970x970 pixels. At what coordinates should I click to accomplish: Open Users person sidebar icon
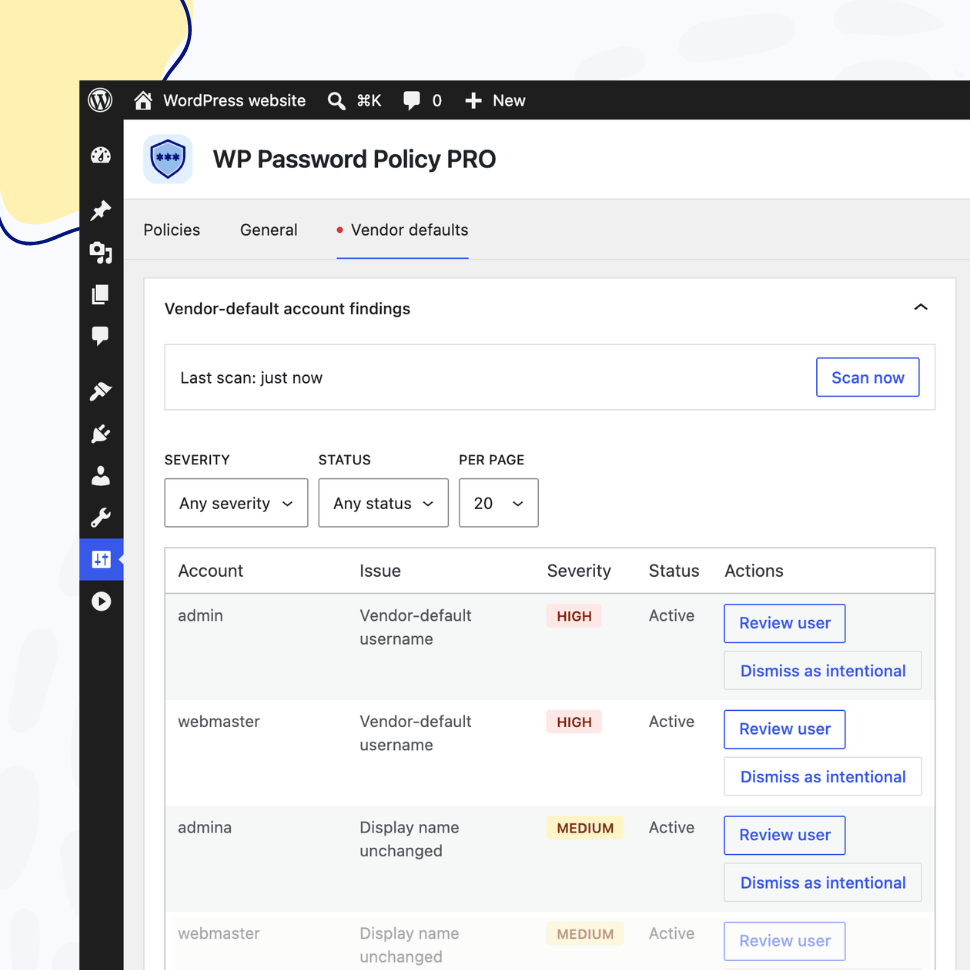101,476
